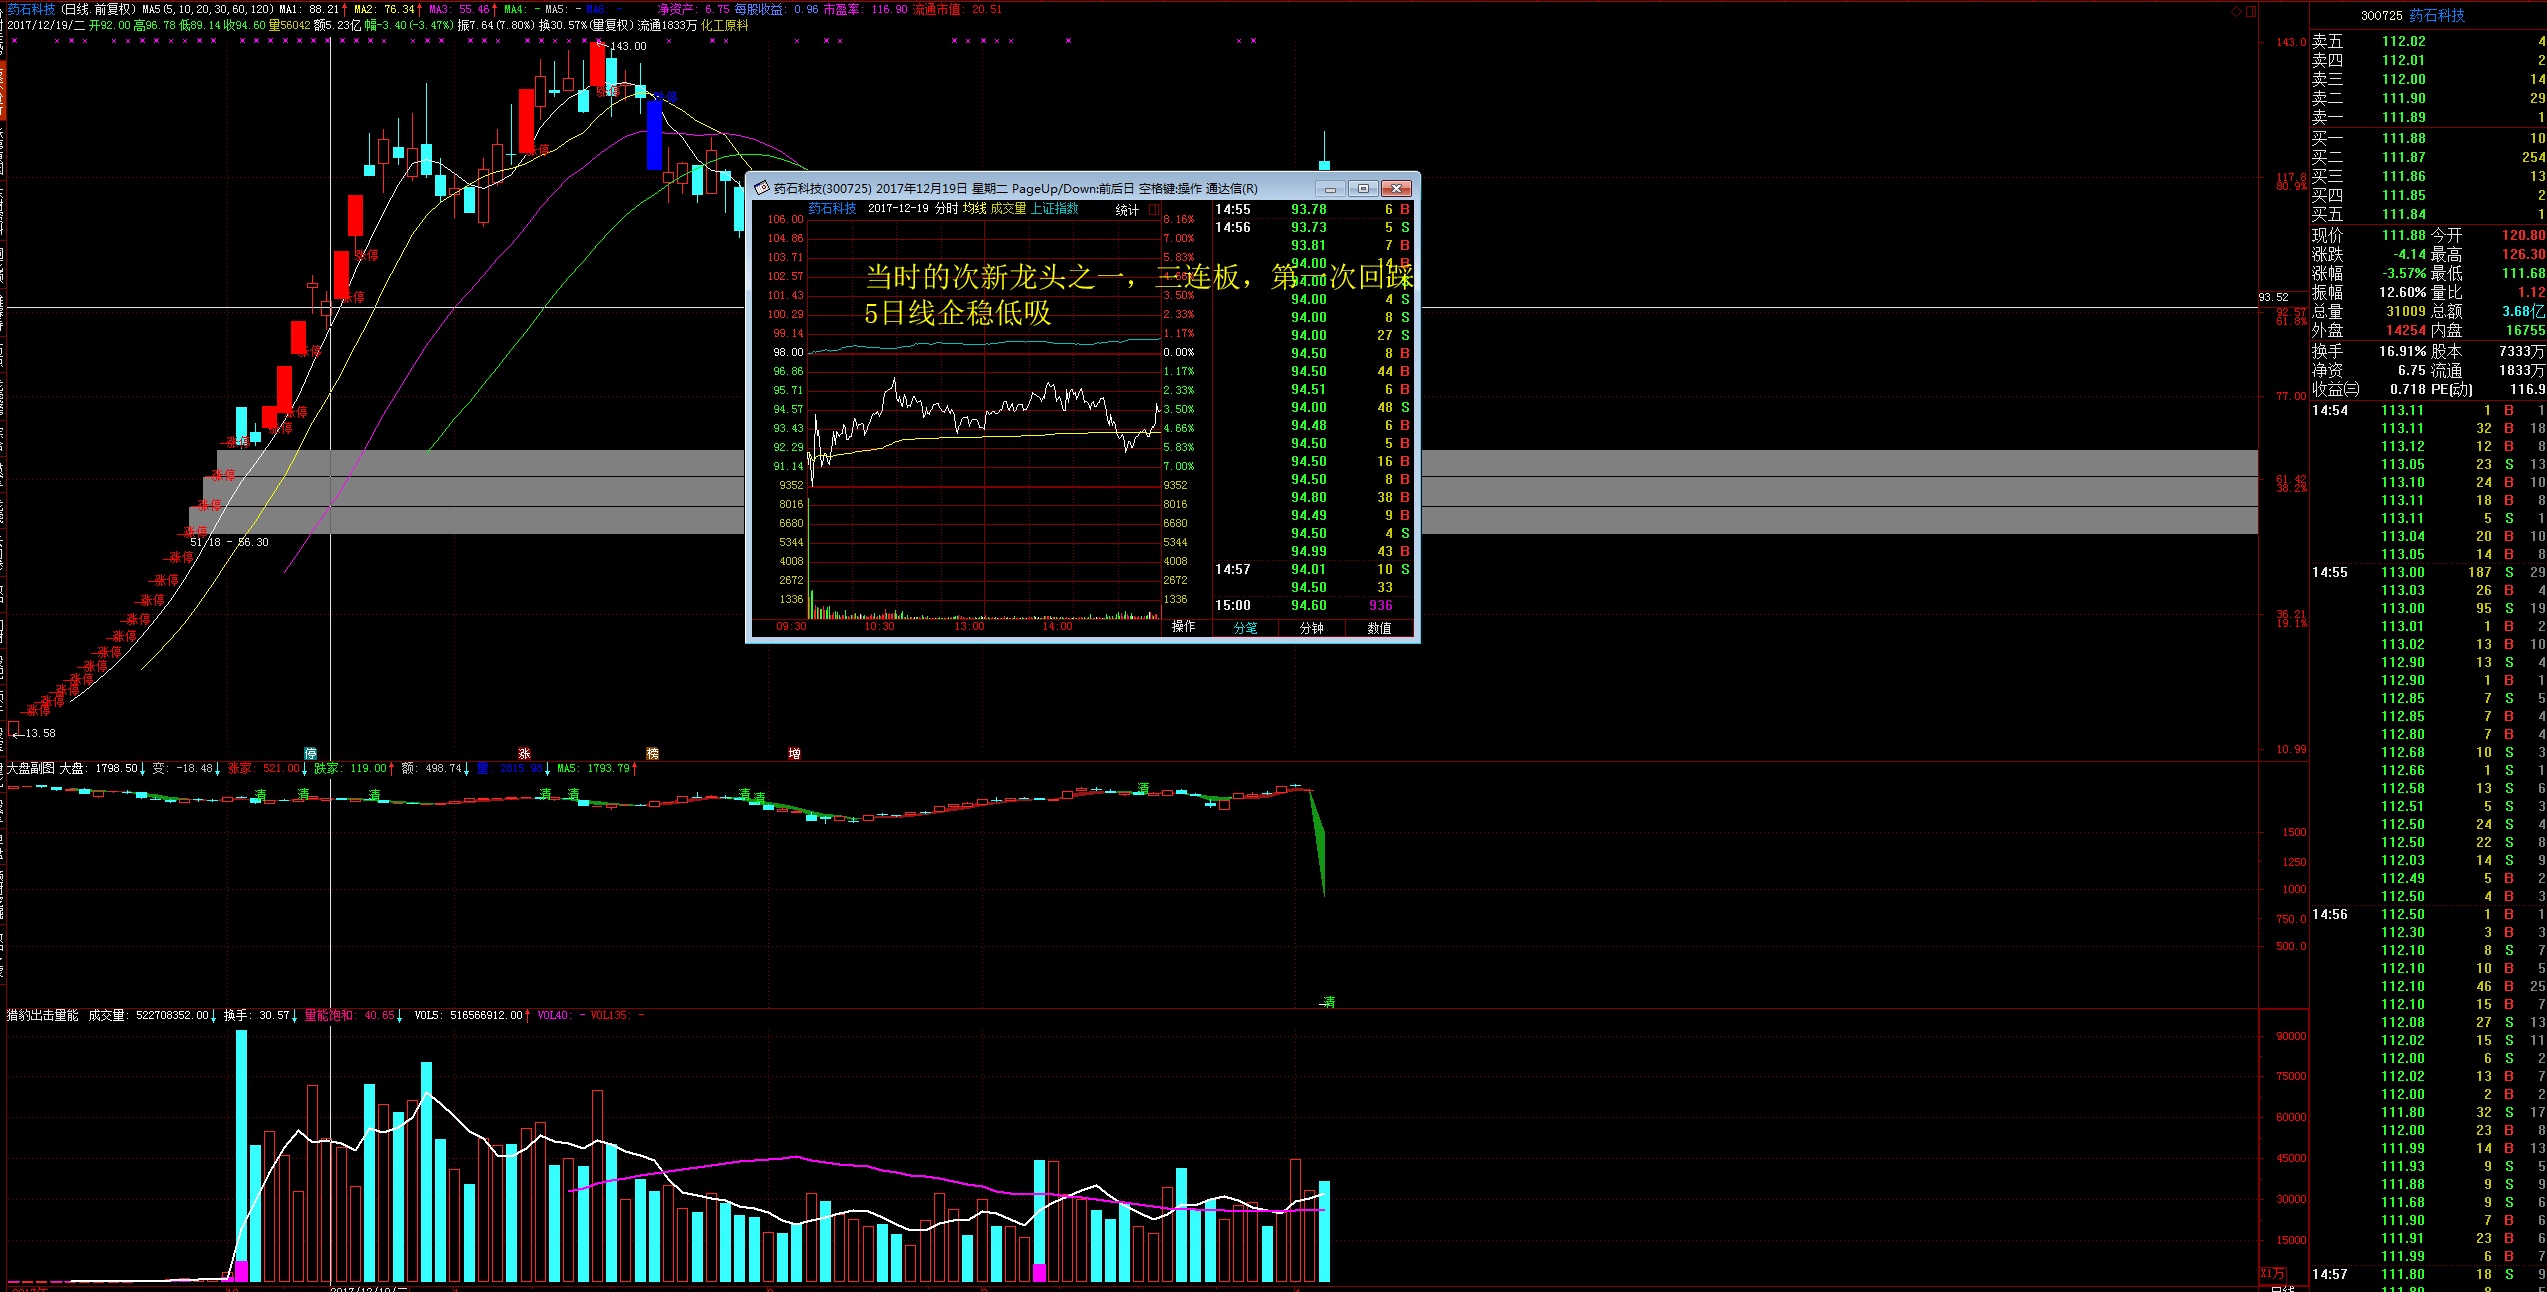Click the 买五 price 111.84
Viewport: 2547px width, 1292px height.
pos(2403,214)
